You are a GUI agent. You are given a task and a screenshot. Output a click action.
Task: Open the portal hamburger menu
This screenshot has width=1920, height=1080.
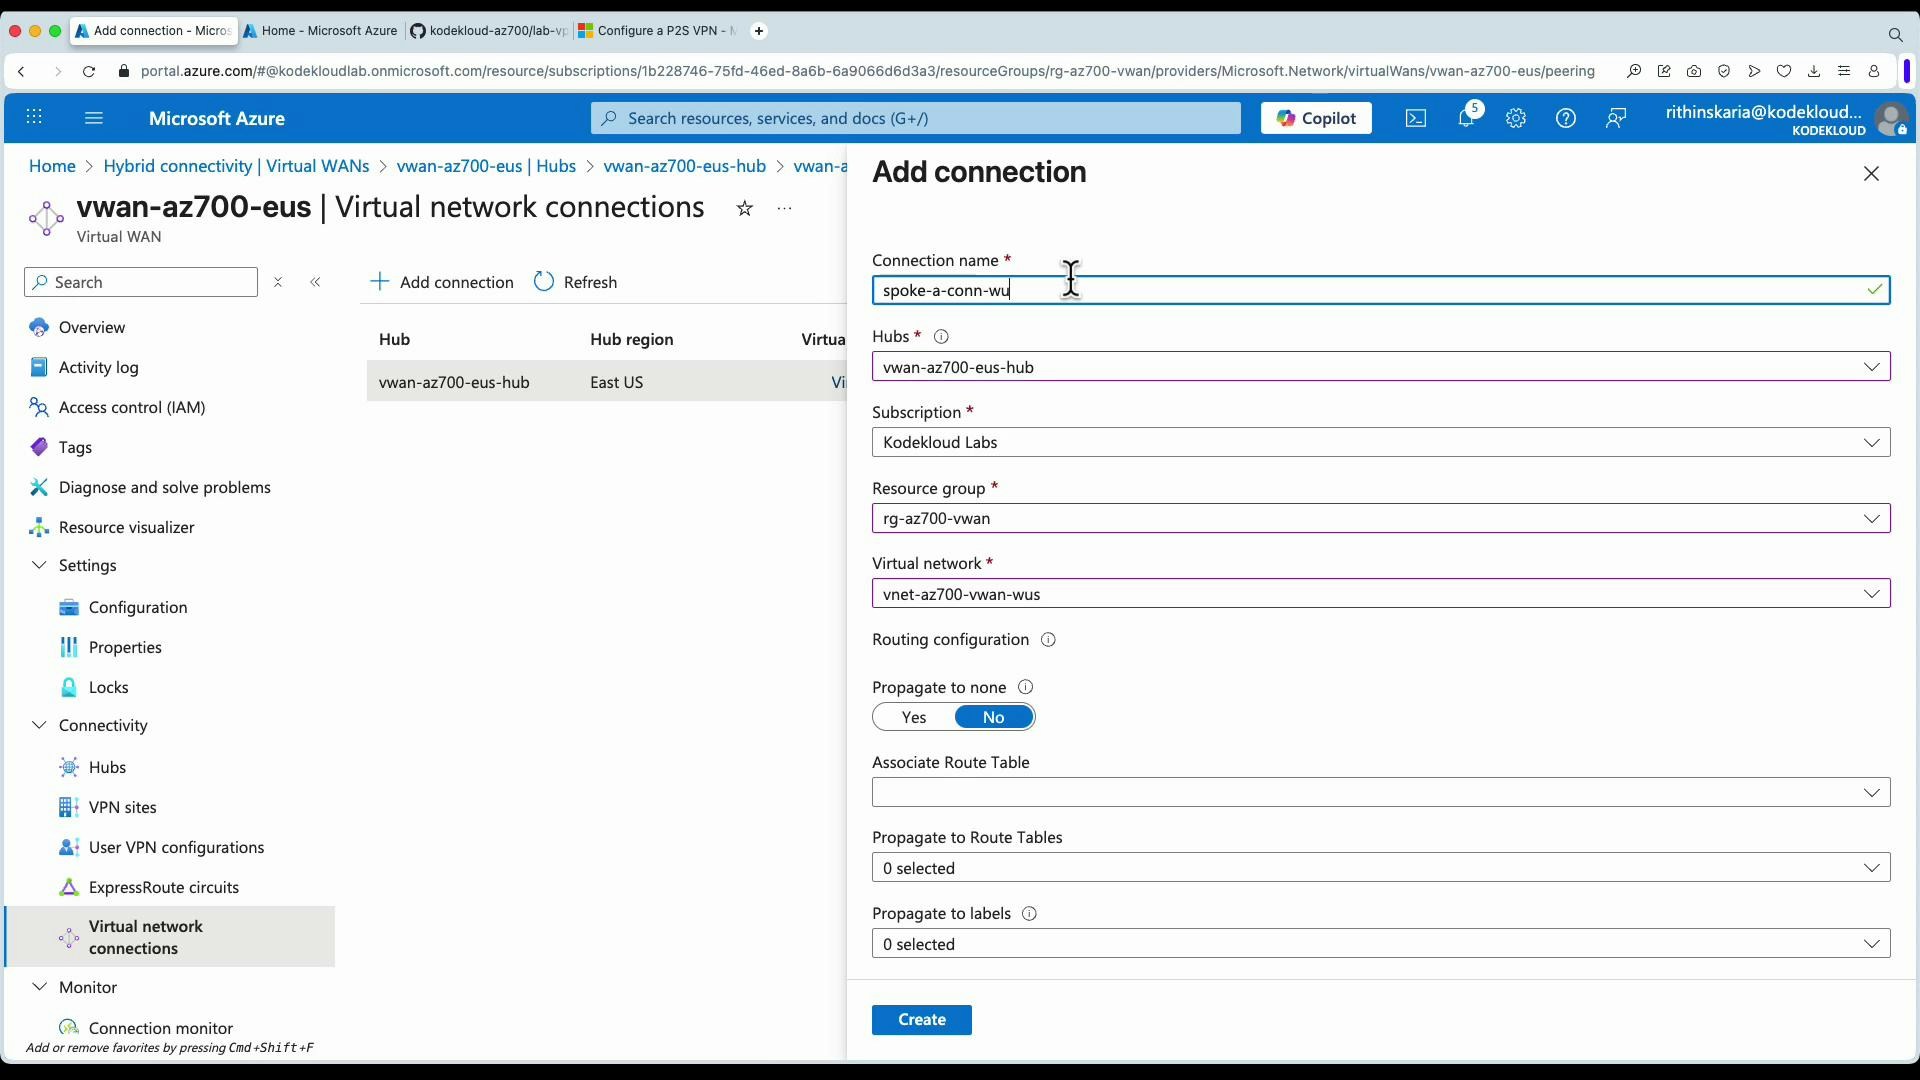click(94, 118)
